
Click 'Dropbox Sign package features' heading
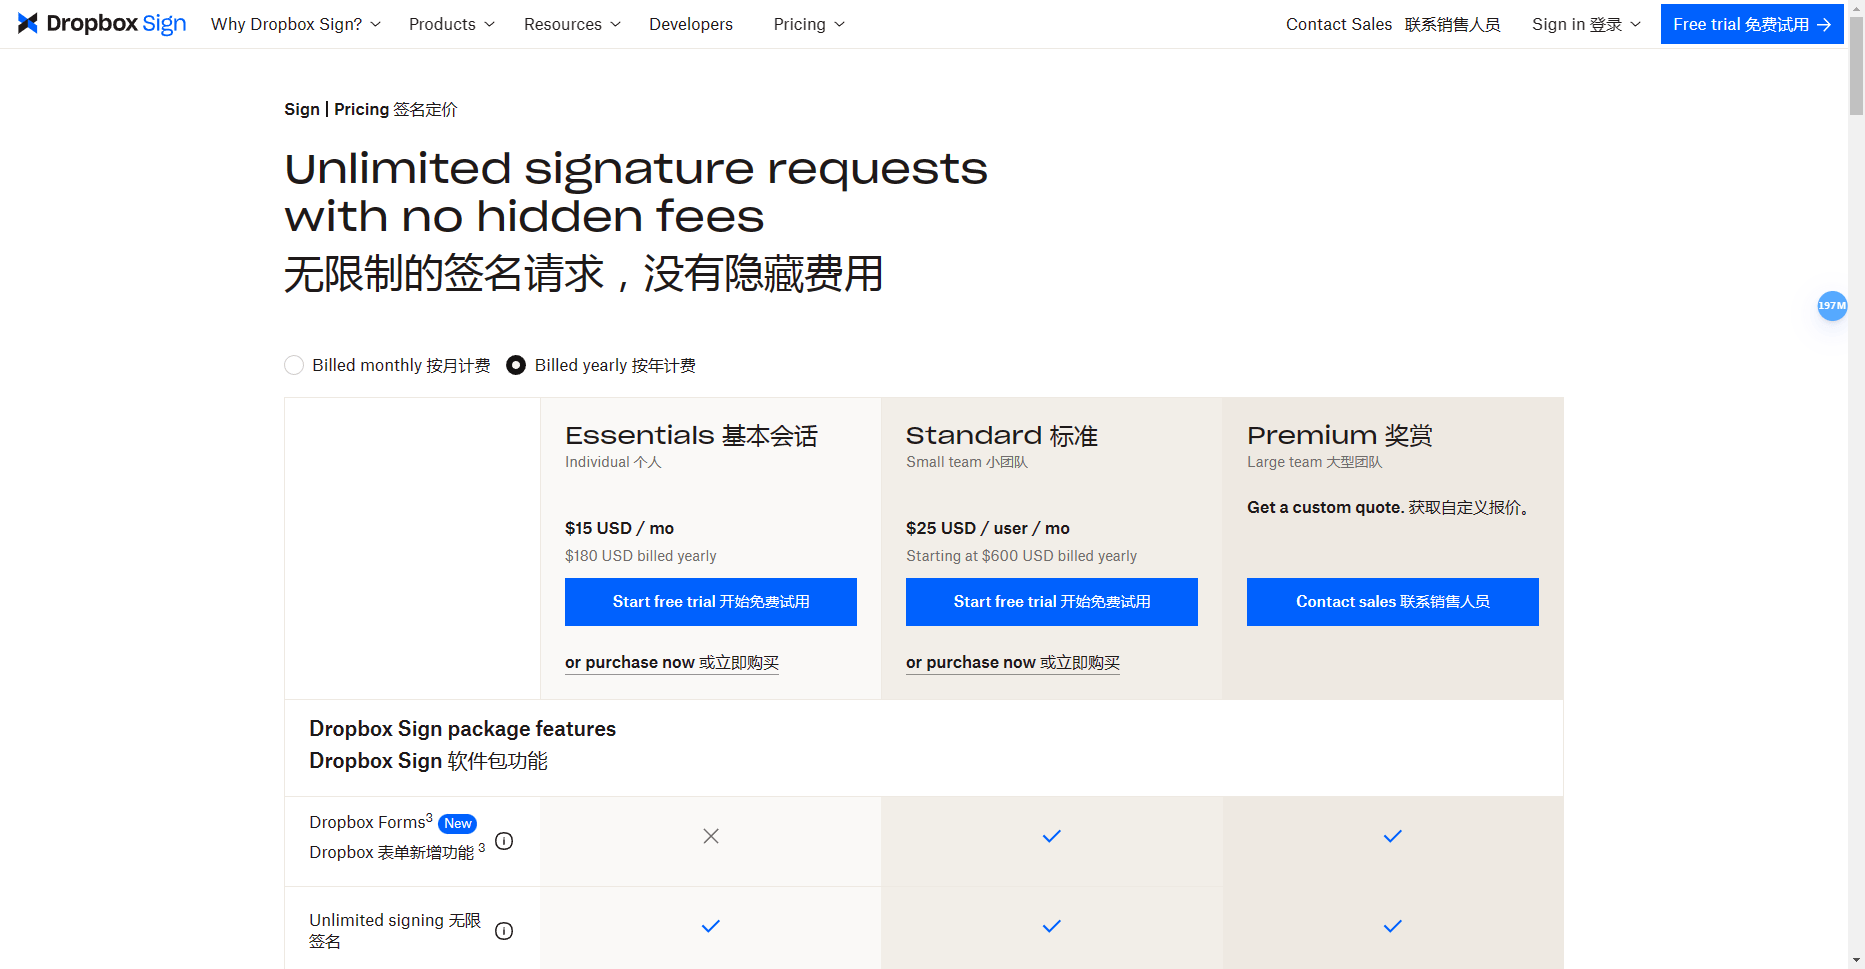(462, 729)
